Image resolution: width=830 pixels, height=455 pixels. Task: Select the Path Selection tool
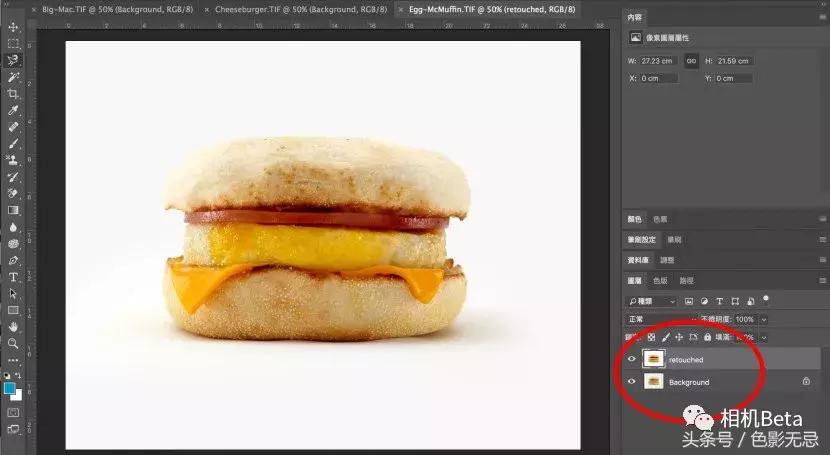click(x=13, y=294)
